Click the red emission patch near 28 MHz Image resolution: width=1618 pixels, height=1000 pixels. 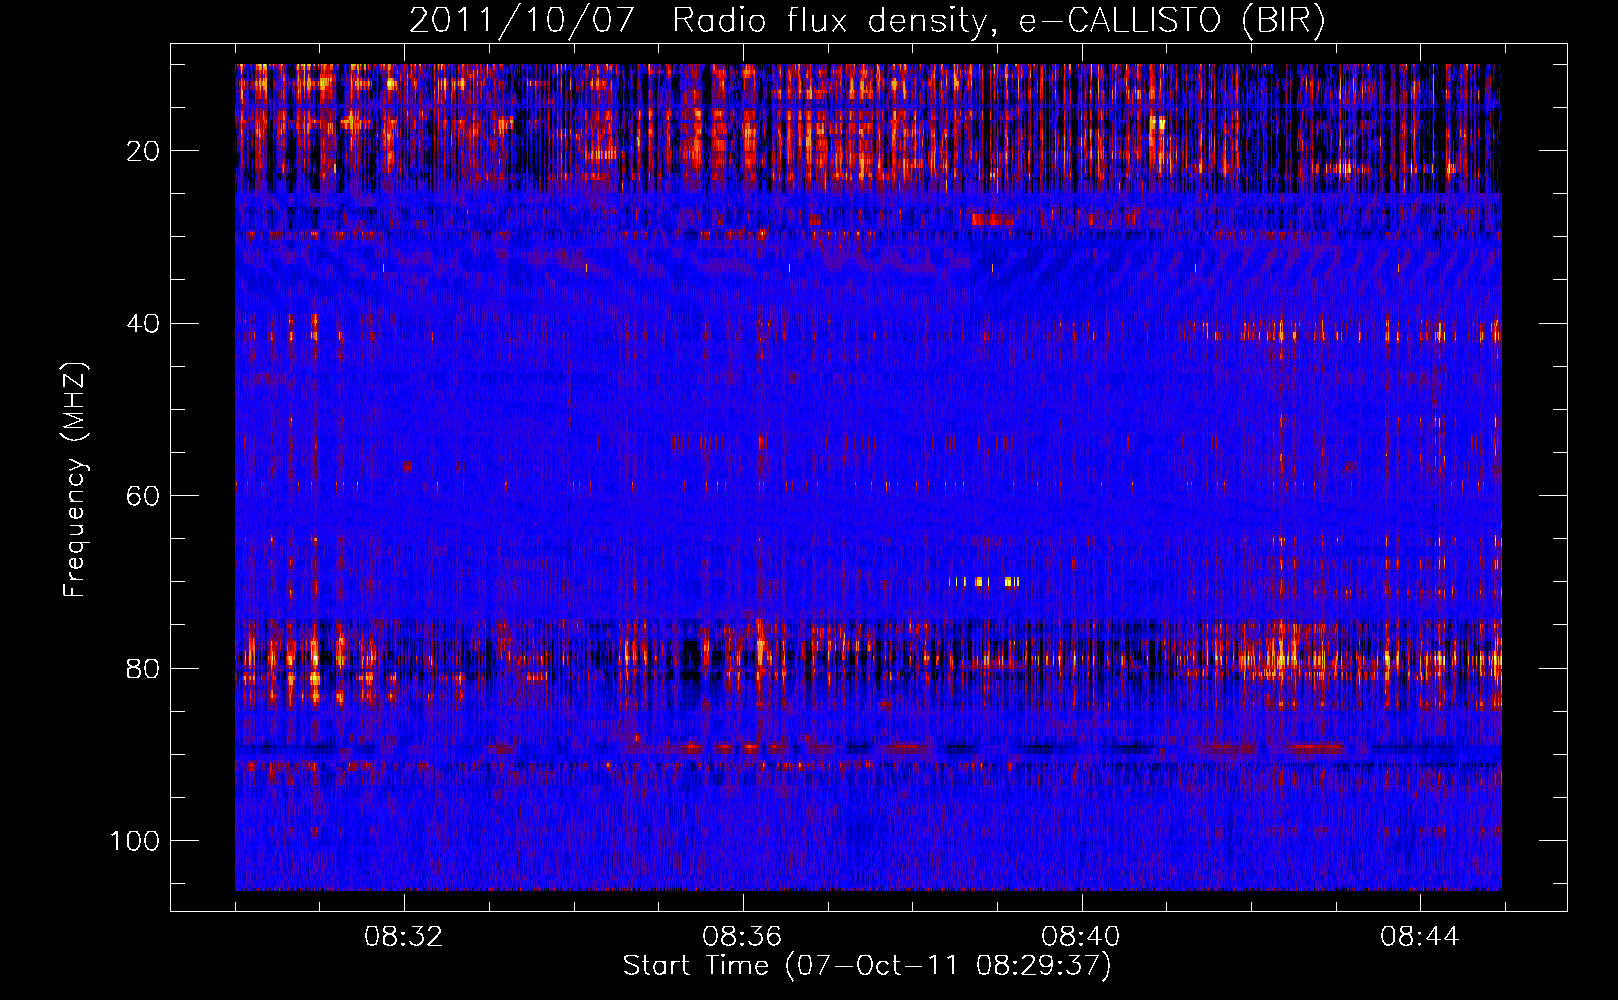992,219
